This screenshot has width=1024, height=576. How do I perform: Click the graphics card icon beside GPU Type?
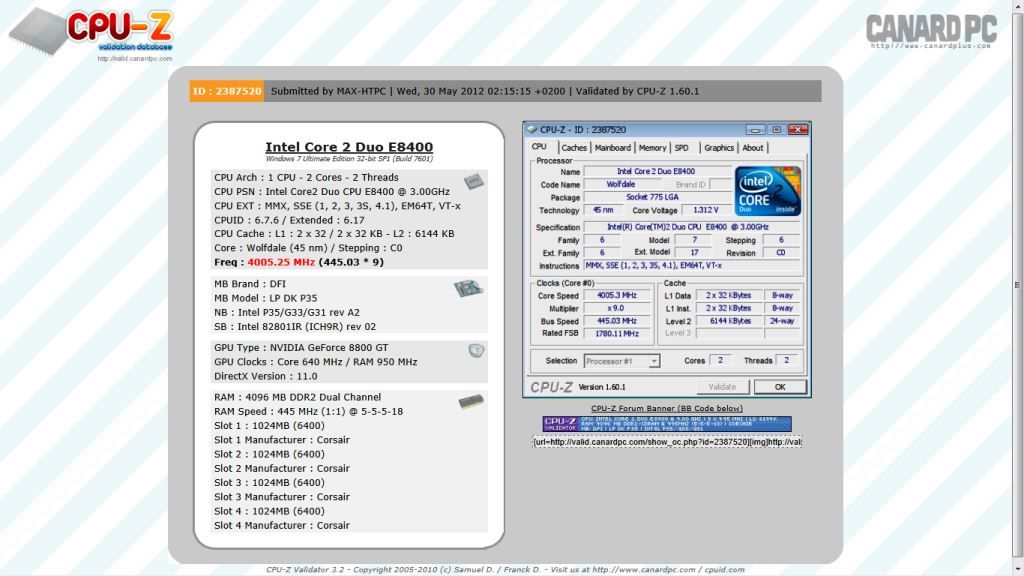476,350
